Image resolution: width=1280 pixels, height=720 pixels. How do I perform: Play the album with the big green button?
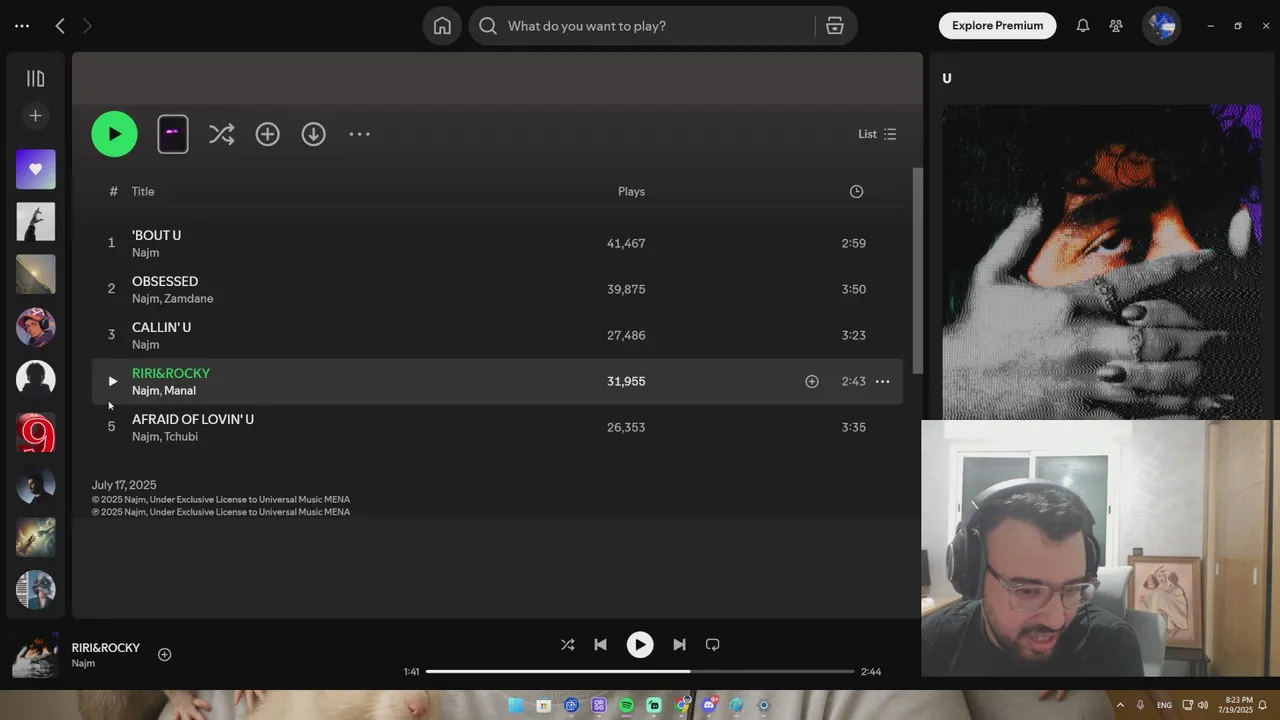point(114,134)
